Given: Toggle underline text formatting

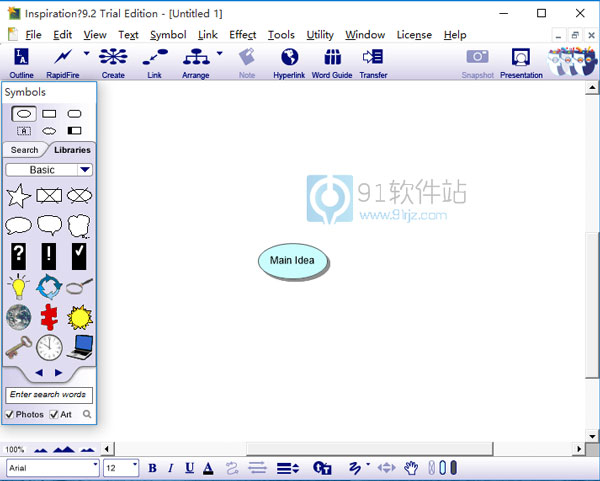Looking at the screenshot, I should (189, 468).
